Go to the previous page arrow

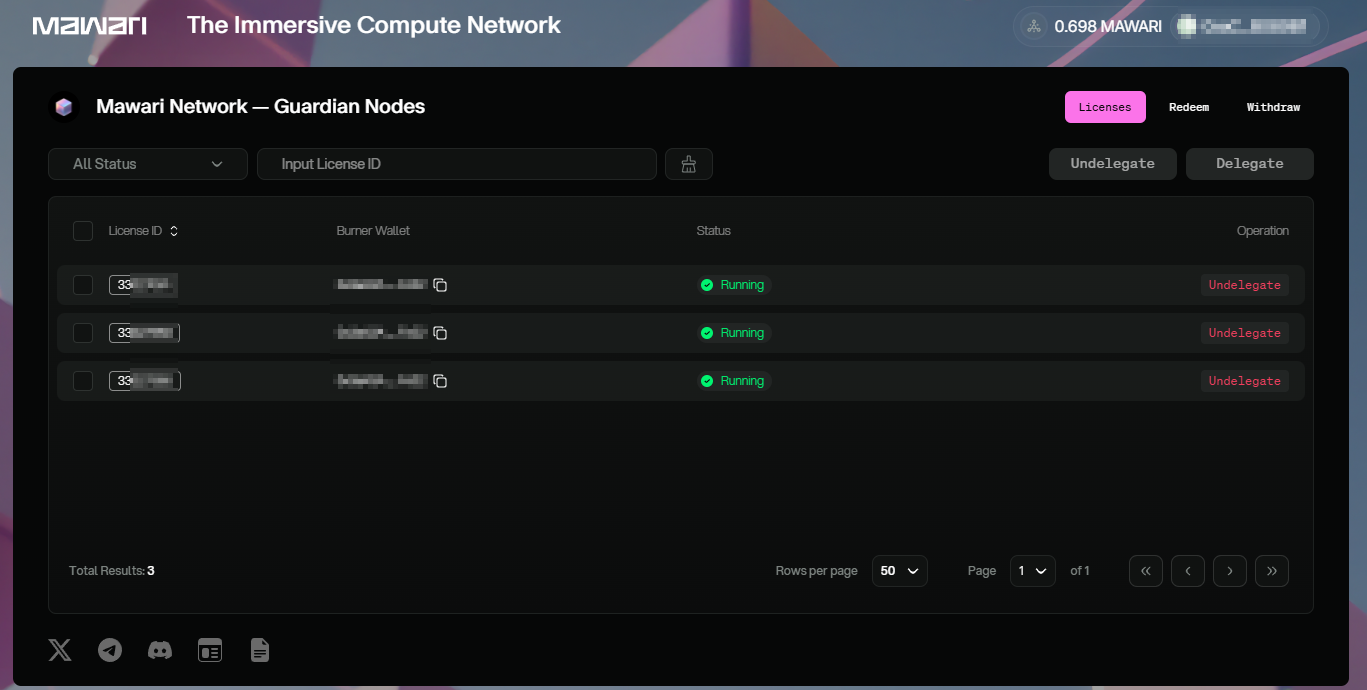tap(1188, 571)
